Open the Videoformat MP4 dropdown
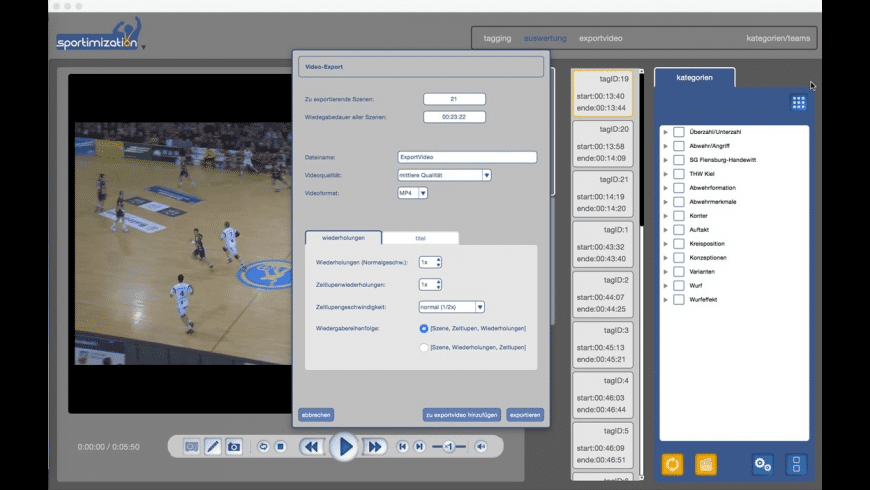This screenshot has height=490, width=870. pos(423,193)
